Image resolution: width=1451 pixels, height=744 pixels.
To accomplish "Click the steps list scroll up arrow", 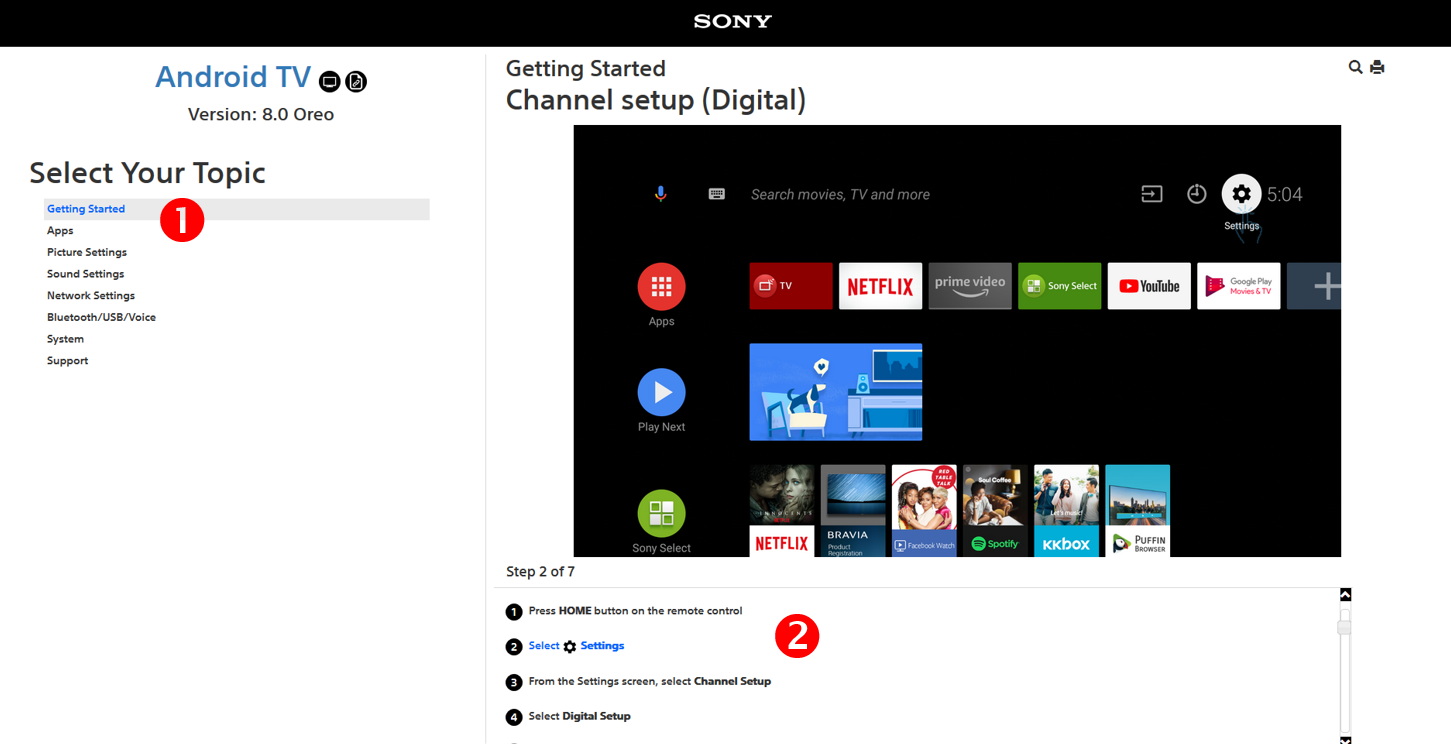I will click(x=1345, y=594).
